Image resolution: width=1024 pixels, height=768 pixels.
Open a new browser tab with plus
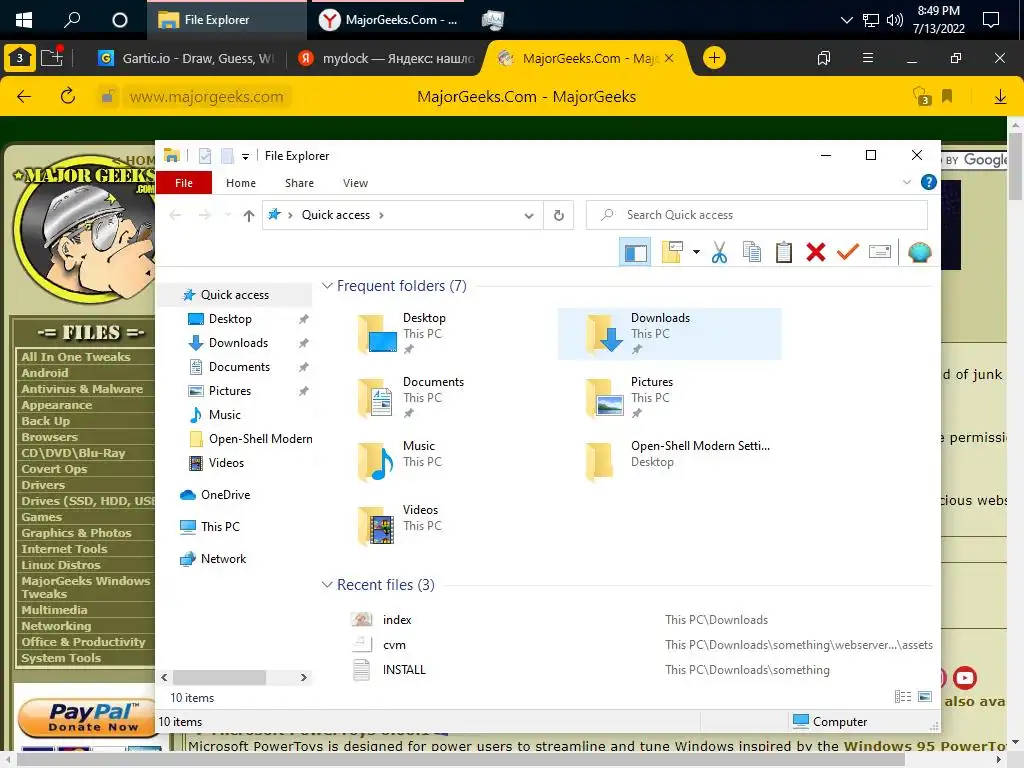tap(714, 58)
